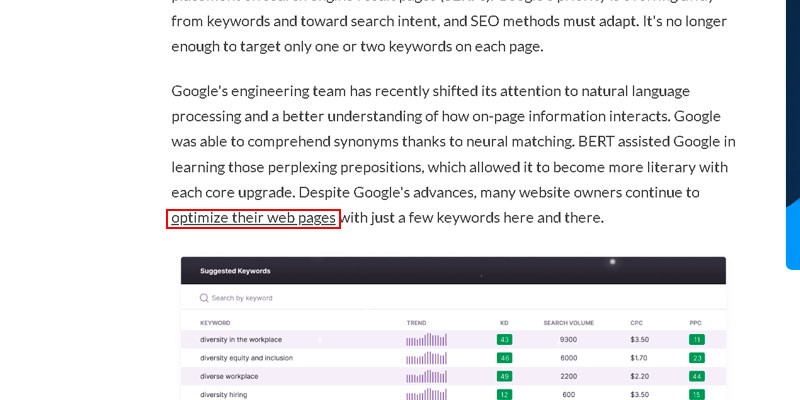Select the 'diversity equity and inclusion' keyword
This screenshot has height=400, width=800.
coord(246,358)
